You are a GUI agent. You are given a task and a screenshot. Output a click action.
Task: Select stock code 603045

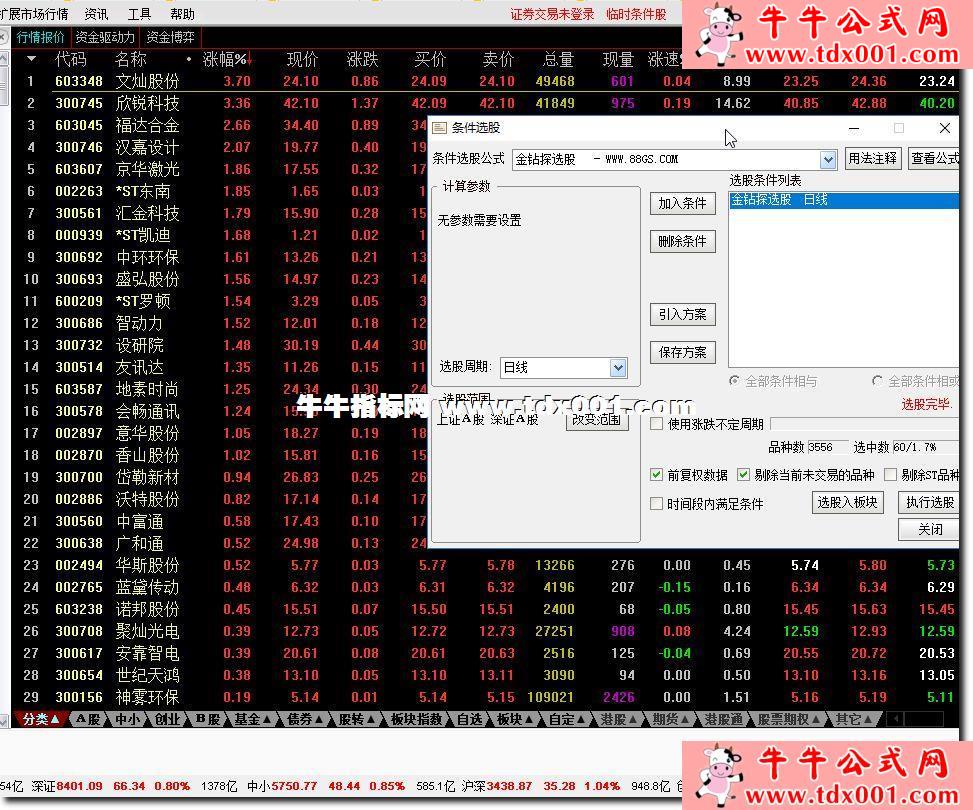pos(79,125)
